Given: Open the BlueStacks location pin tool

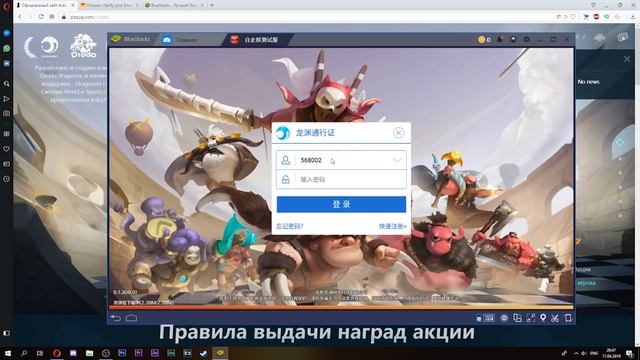Looking at the screenshot, I should (x=543, y=318).
